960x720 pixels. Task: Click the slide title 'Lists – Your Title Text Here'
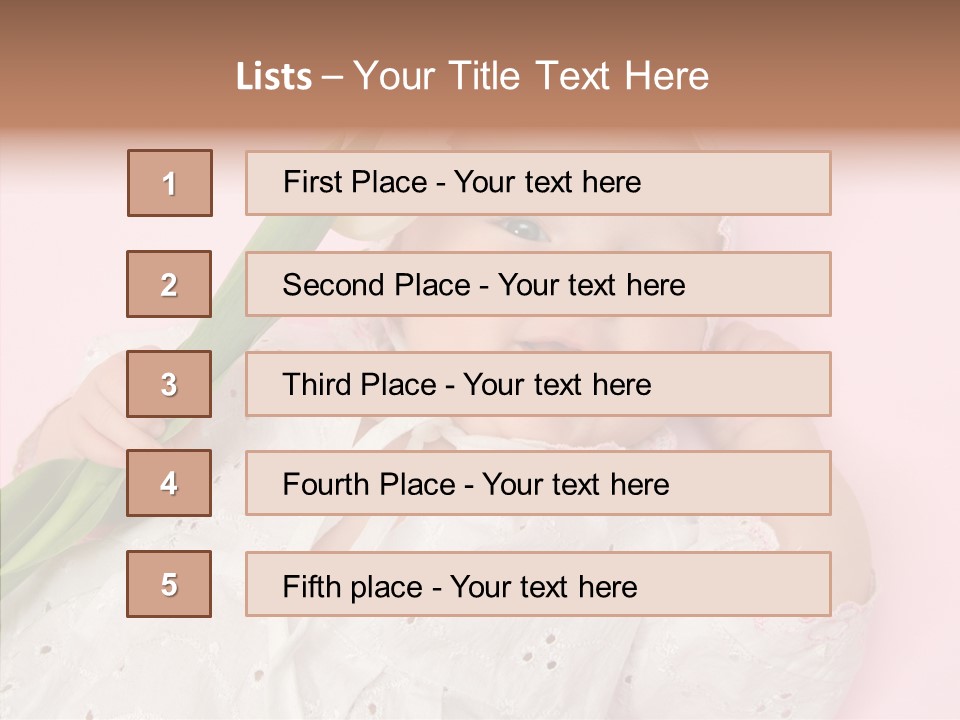pos(472,76)
